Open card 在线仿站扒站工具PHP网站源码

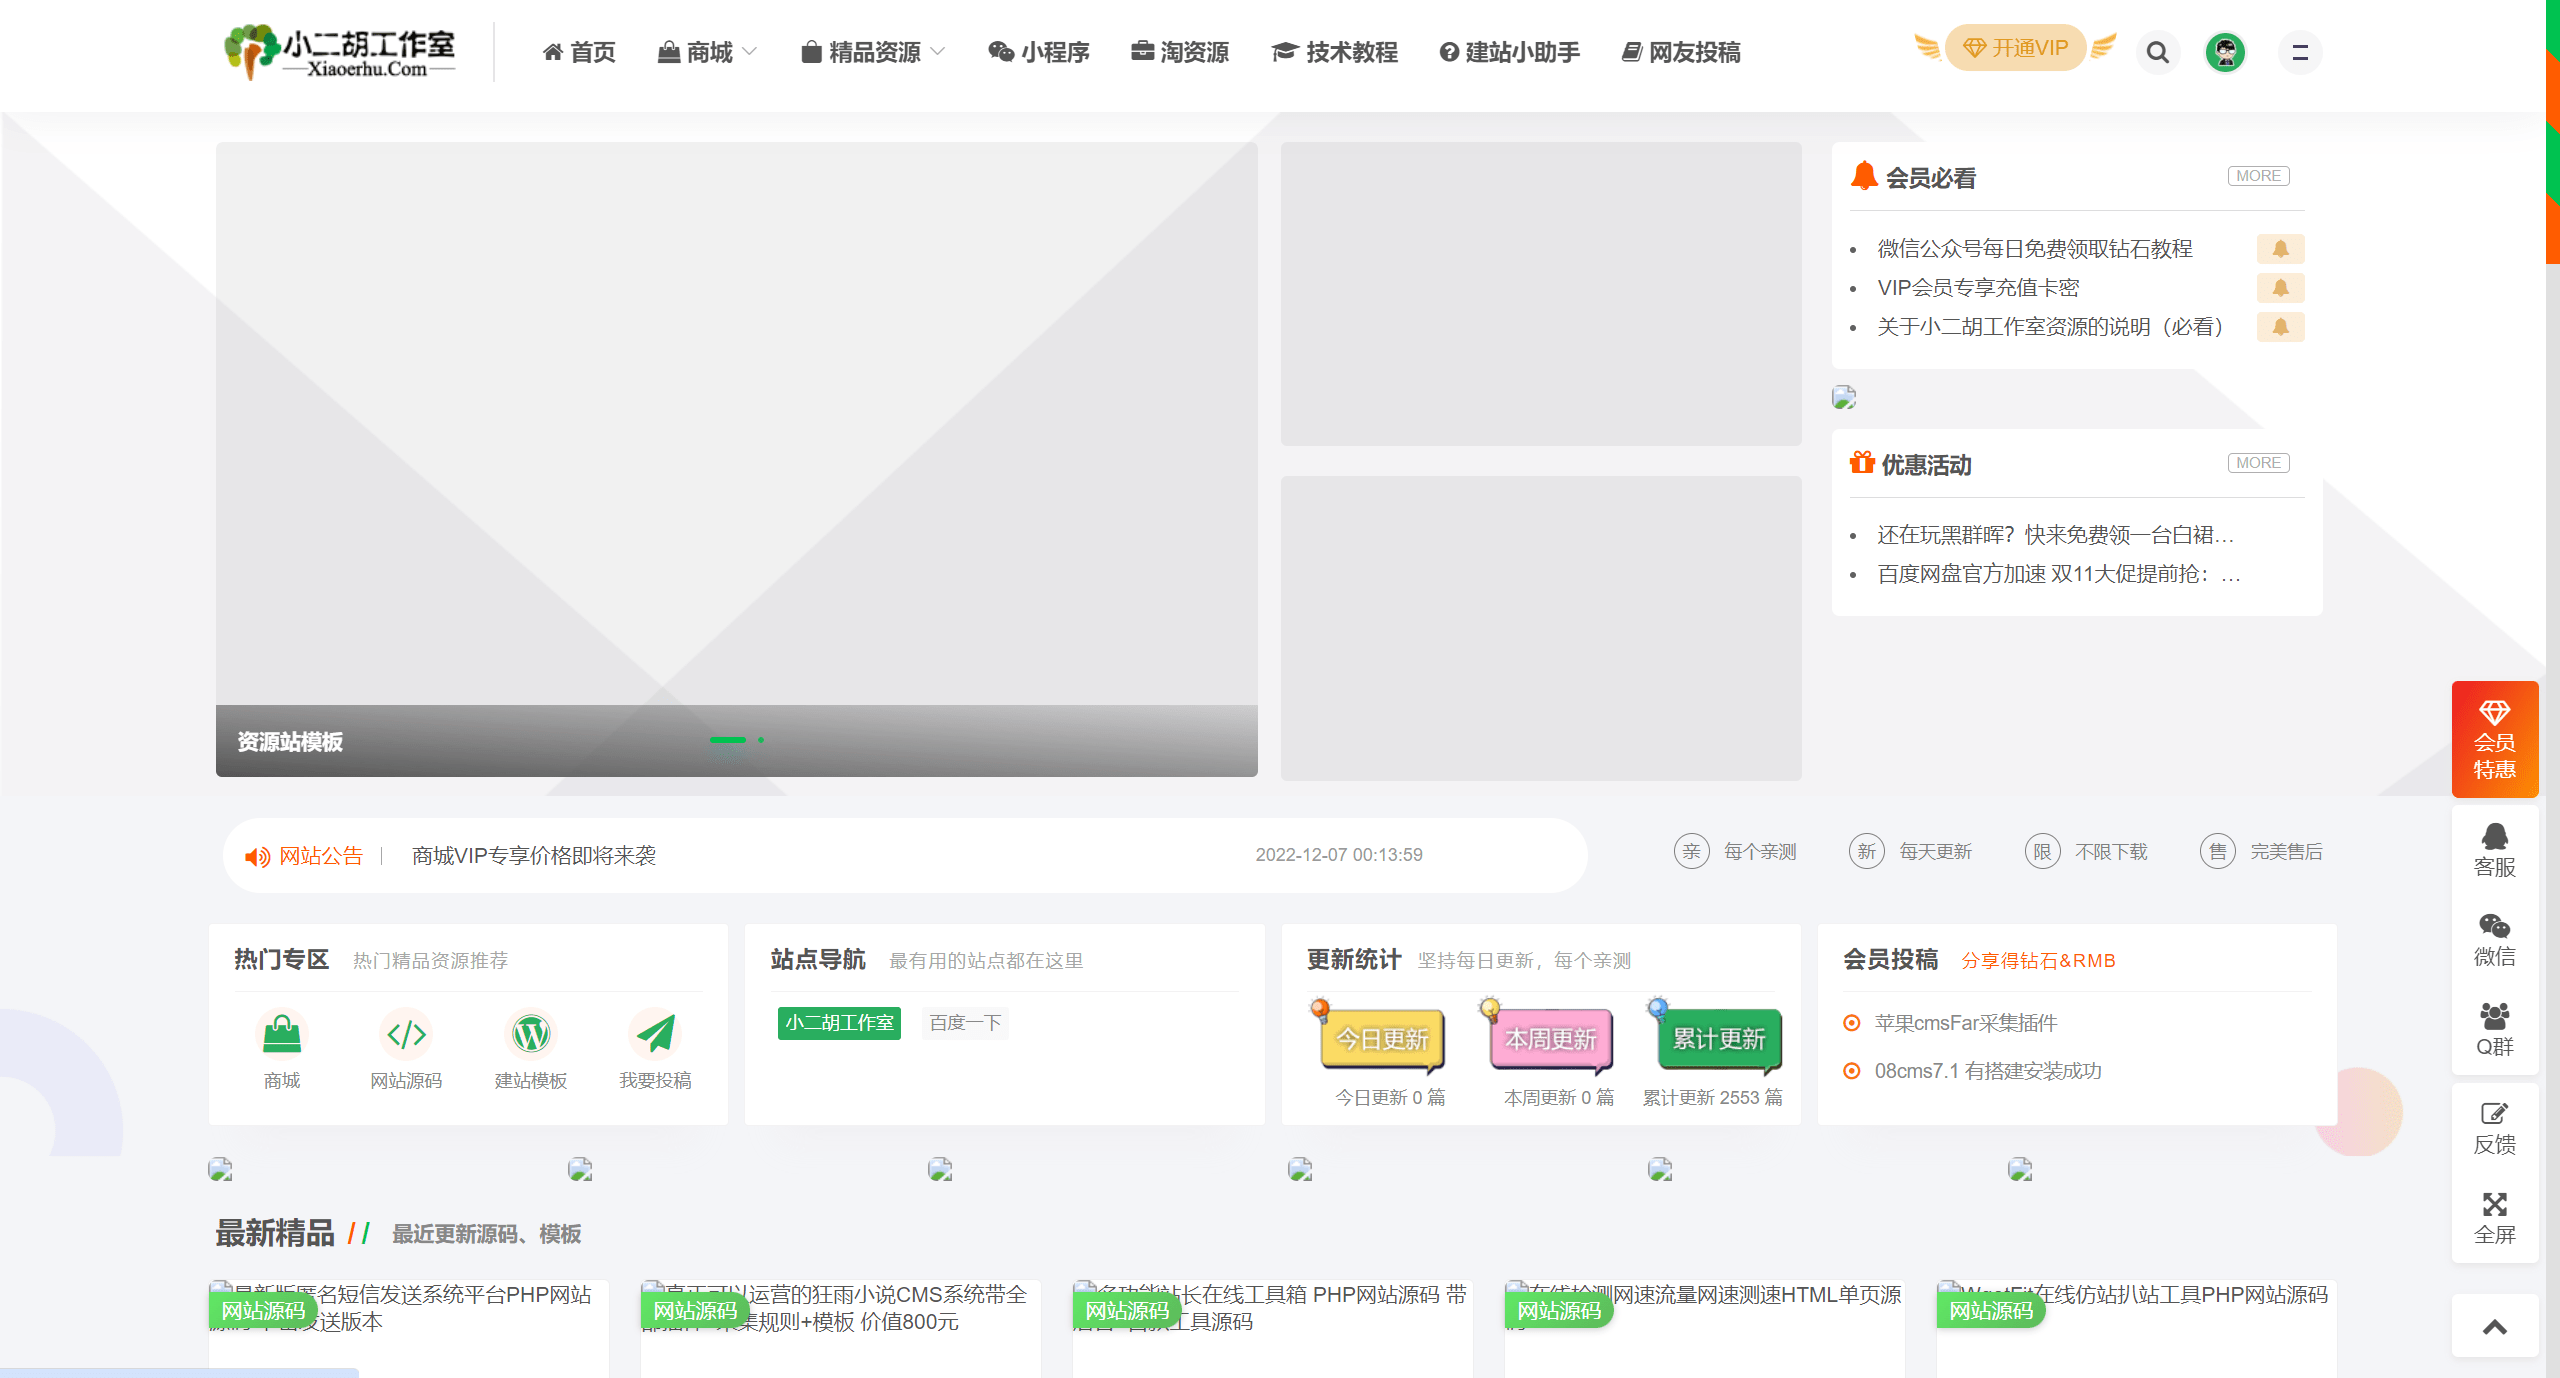pos(2137,1328)
